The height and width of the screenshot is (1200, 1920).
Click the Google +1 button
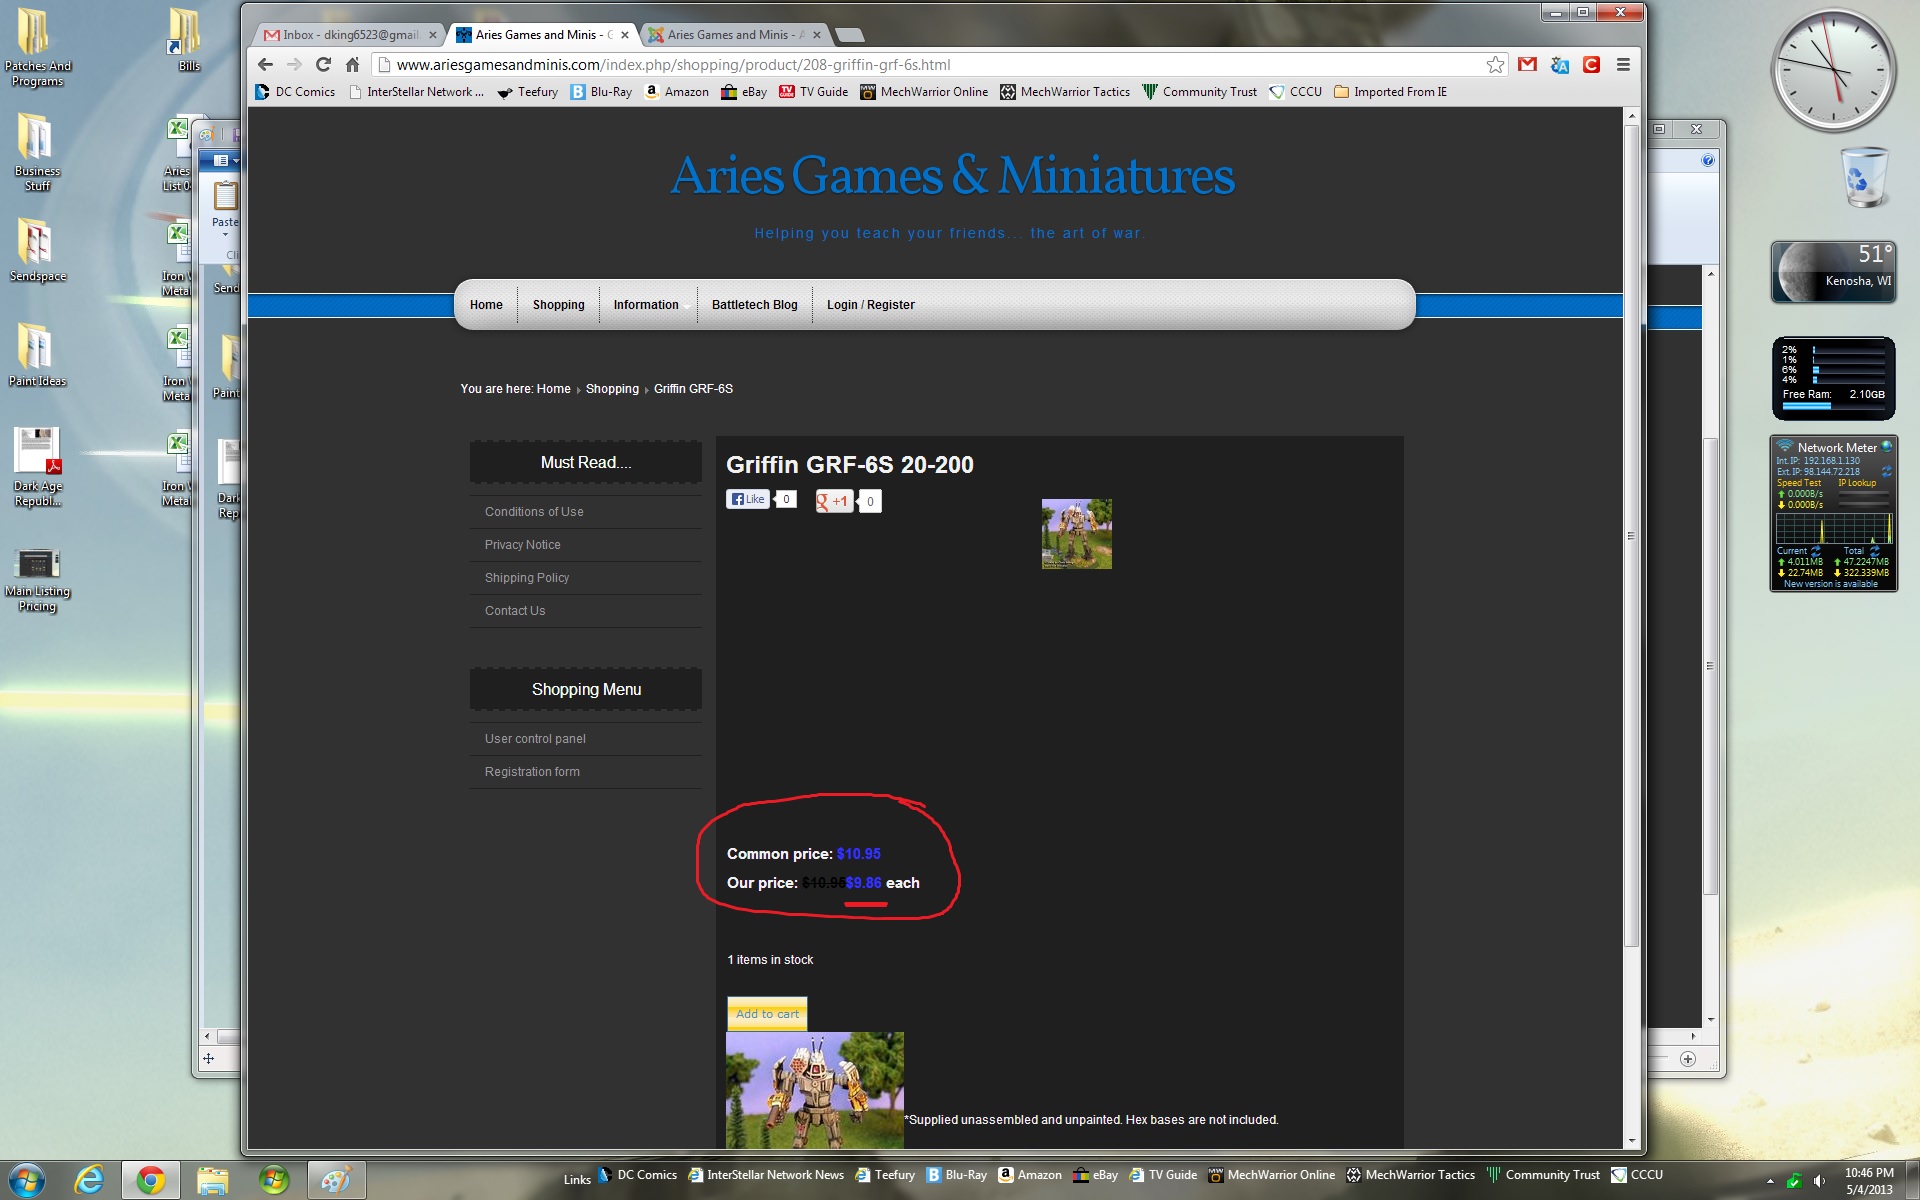[834, 501]
